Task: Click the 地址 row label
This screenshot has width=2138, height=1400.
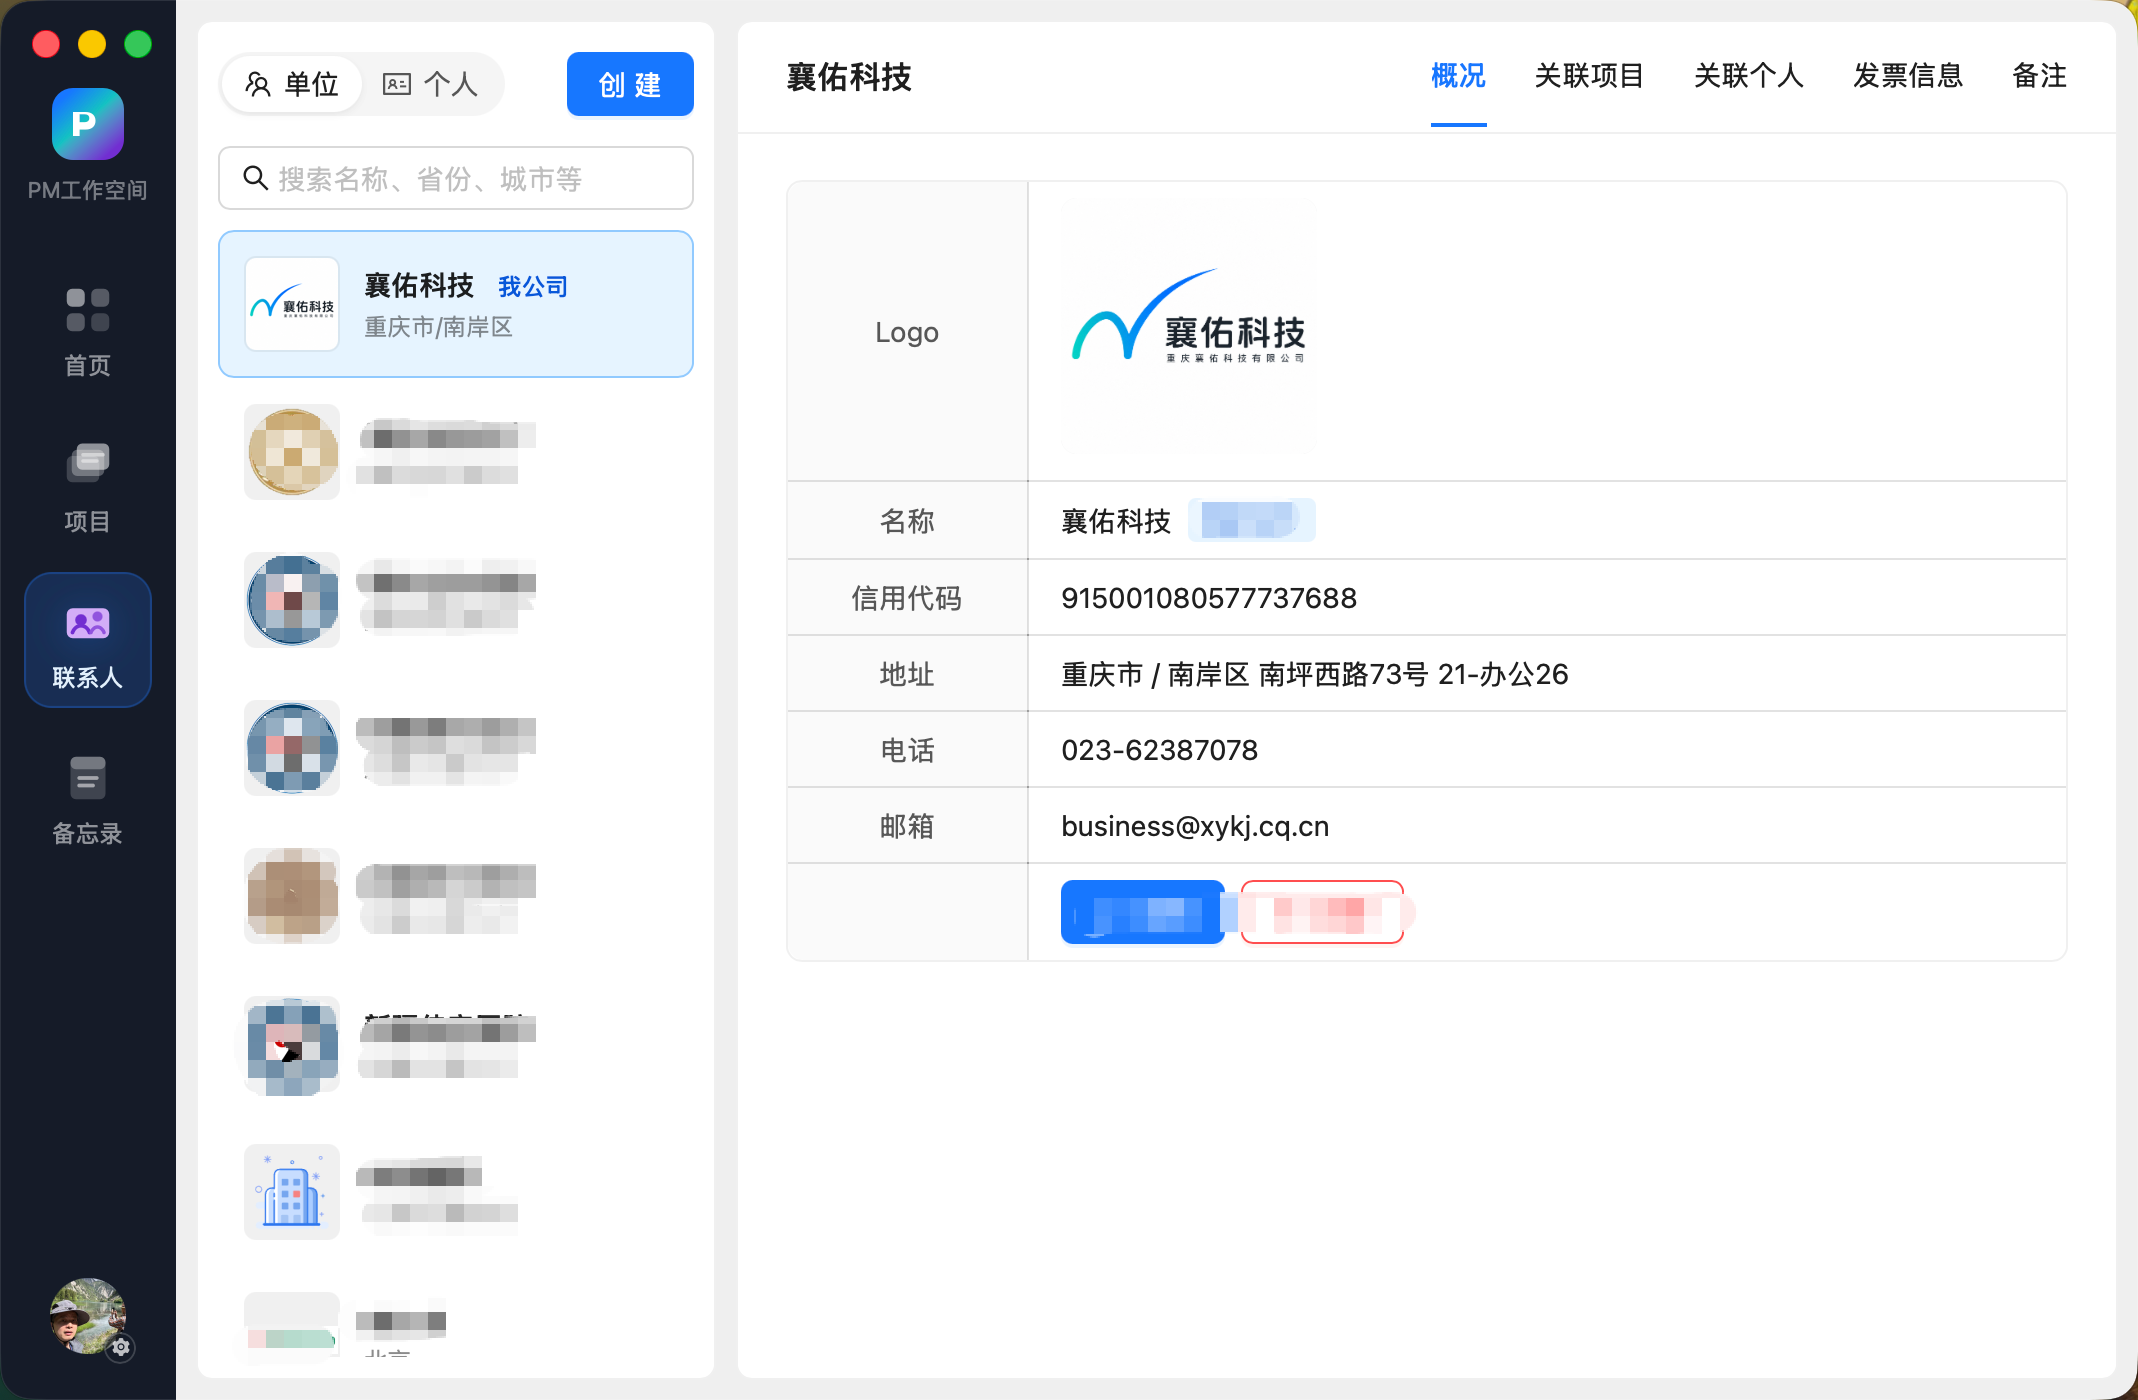Action: point(907,674)
